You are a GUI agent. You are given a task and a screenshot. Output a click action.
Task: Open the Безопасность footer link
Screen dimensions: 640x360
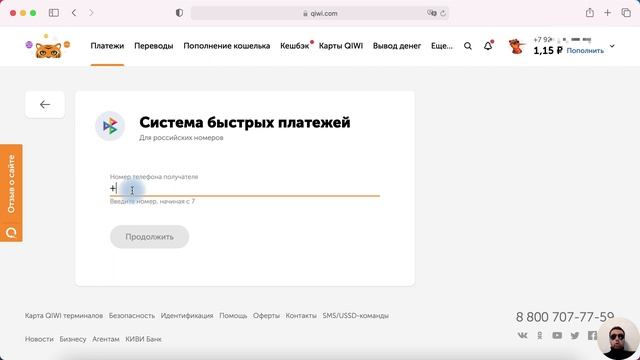(132, 316)
